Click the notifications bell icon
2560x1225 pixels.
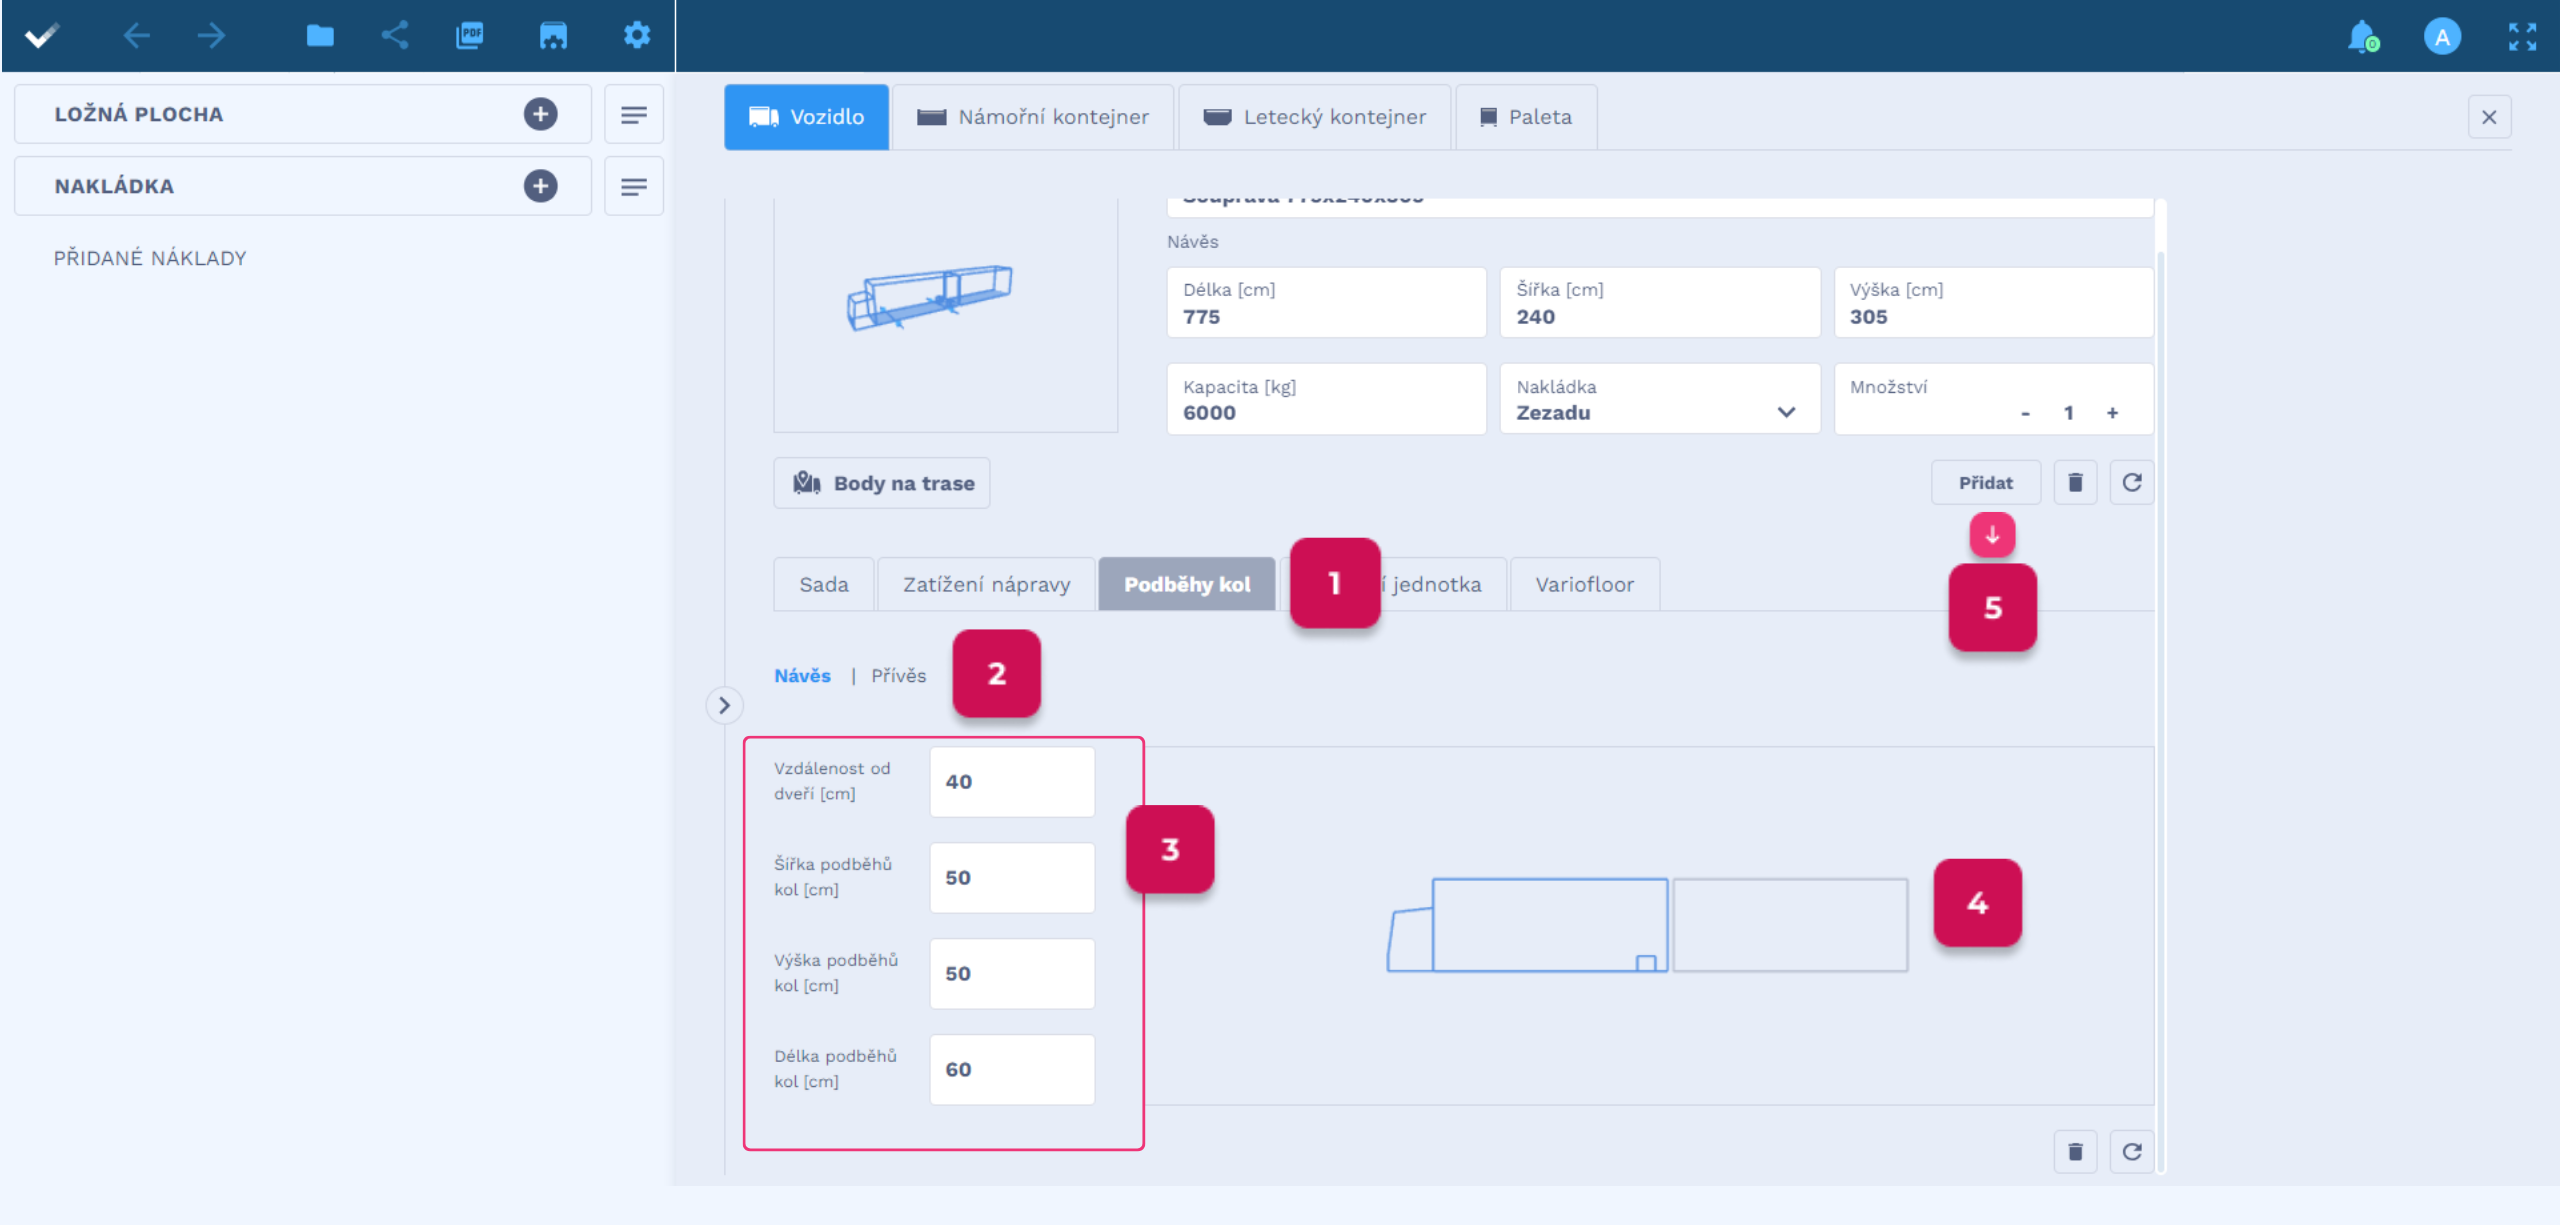coord(2362,37)
